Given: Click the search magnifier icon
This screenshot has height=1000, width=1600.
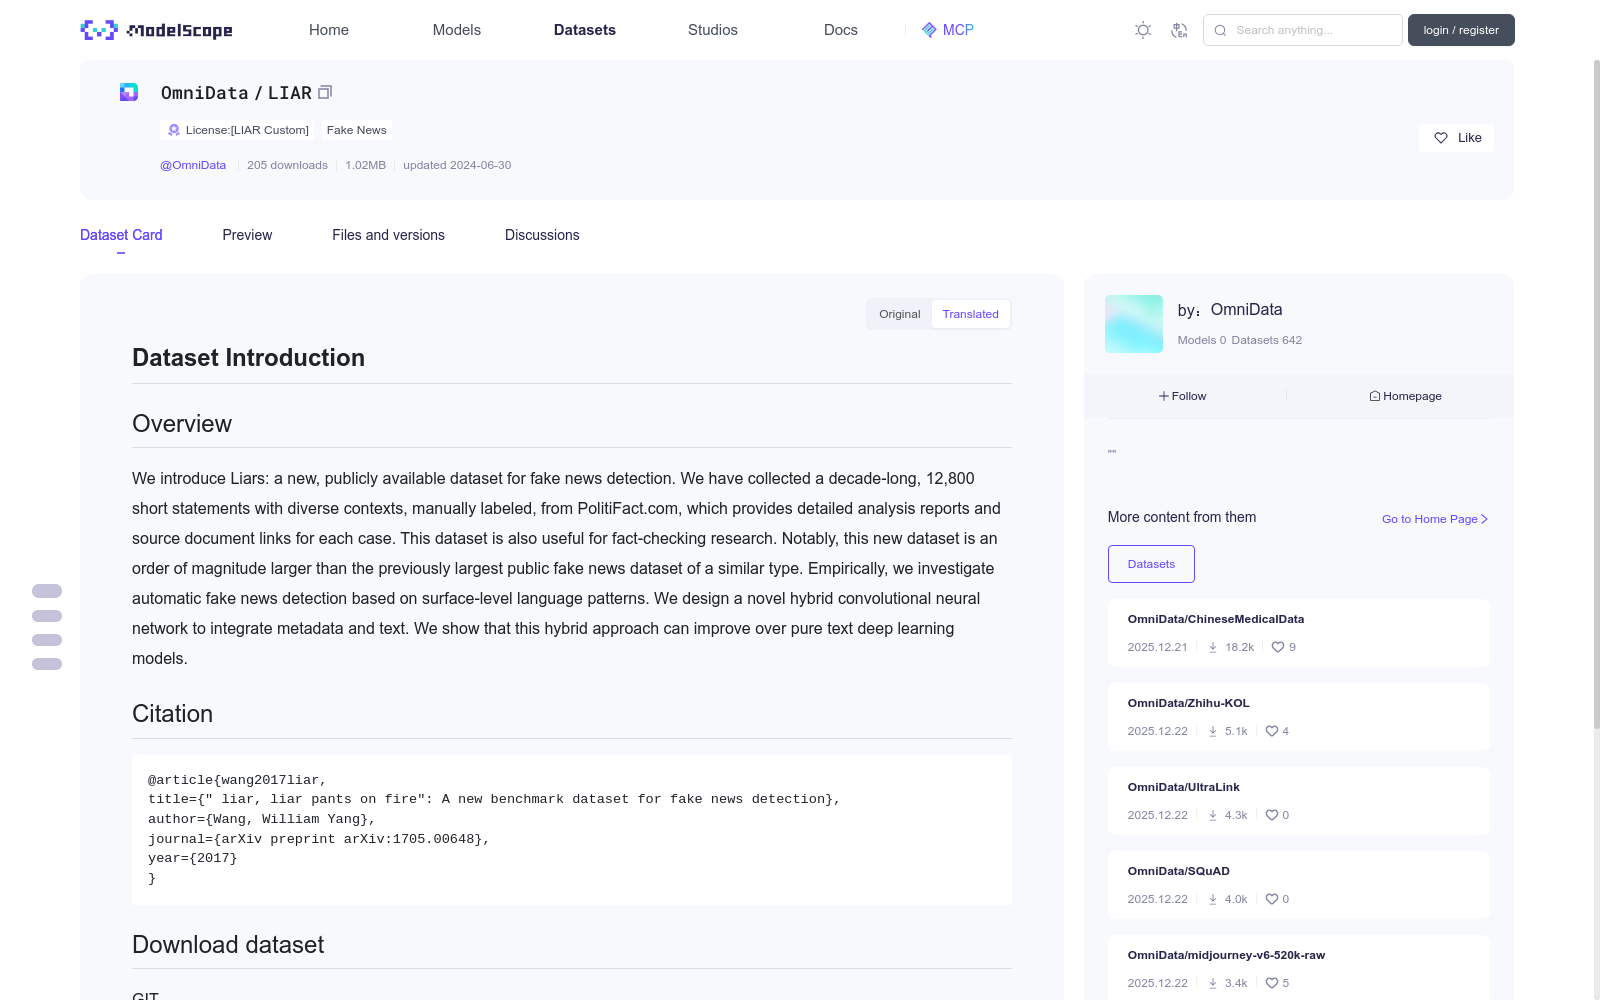Looking at the screenshot, I should pyautogui.click(x=1220, y=30).
